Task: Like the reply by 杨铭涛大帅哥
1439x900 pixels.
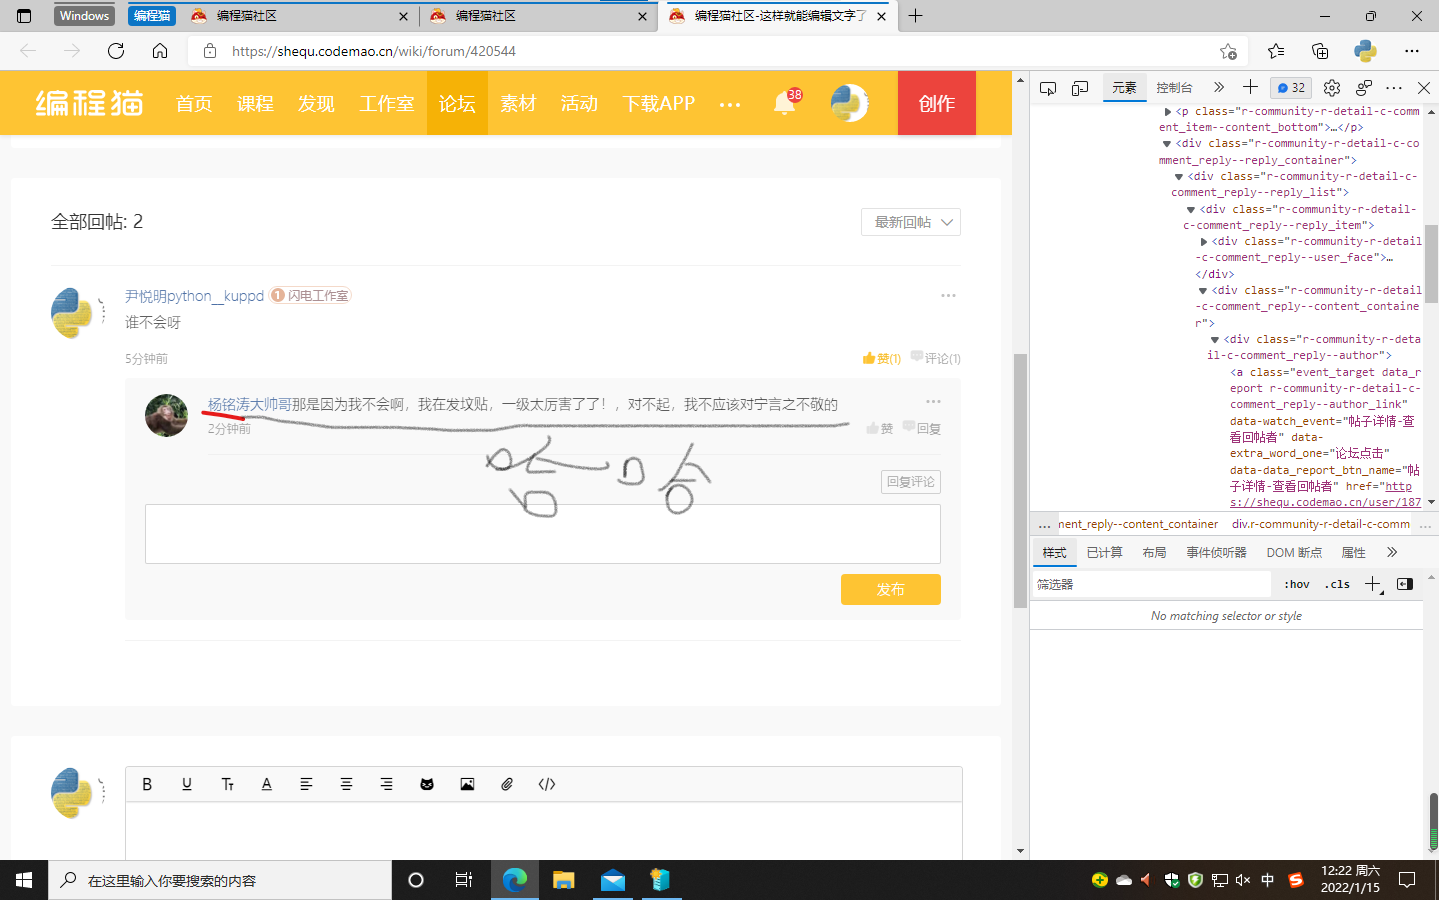Action: (880, 428)
